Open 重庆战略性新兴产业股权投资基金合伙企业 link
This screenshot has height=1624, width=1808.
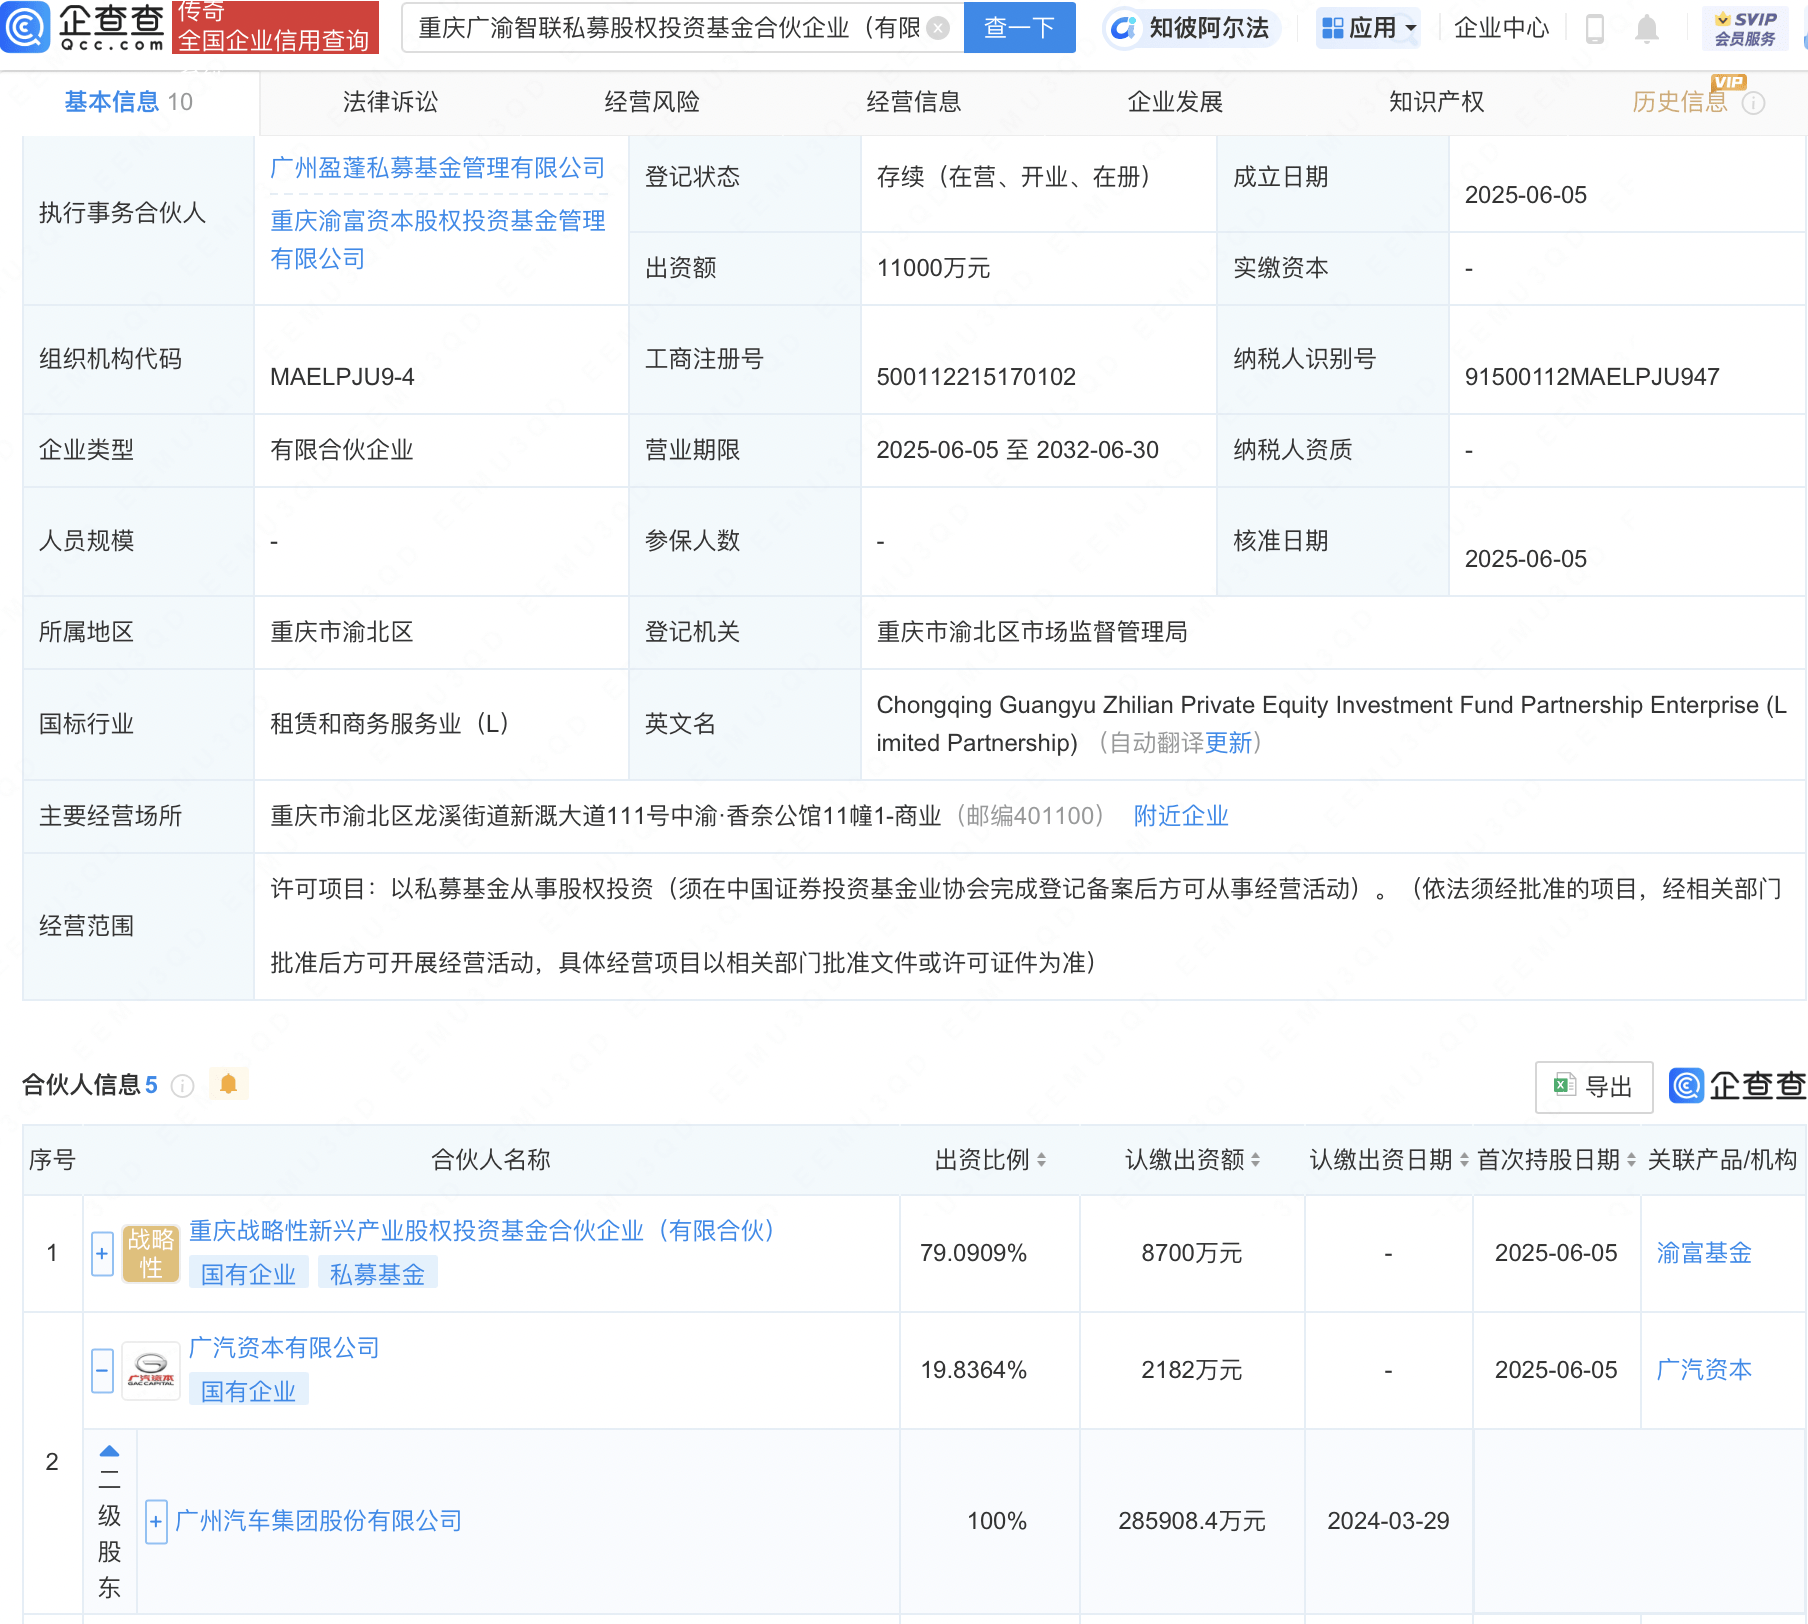tap(482, 1231)
